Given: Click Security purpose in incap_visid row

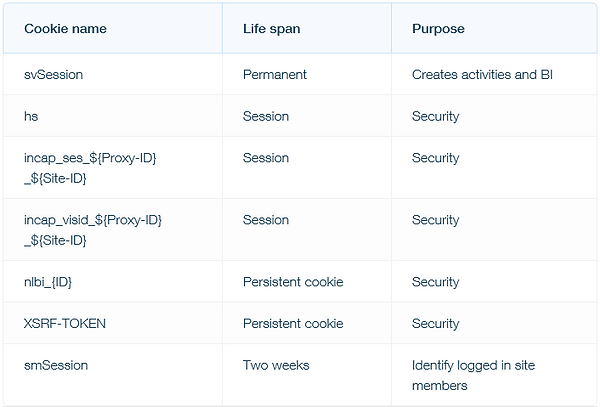Looking at the screenshot, I should pyautogui.click(x=435, y=220).
